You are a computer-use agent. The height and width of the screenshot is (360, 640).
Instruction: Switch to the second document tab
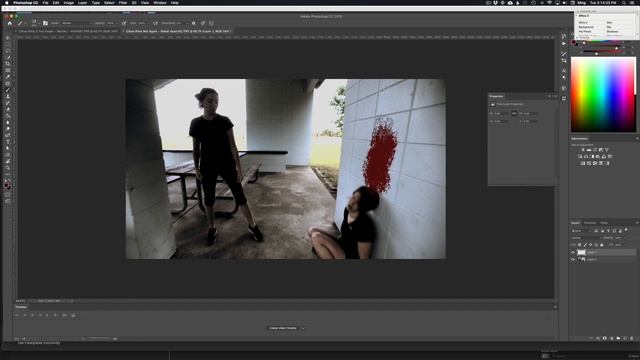pyautogui.click(x=178, y=31)
